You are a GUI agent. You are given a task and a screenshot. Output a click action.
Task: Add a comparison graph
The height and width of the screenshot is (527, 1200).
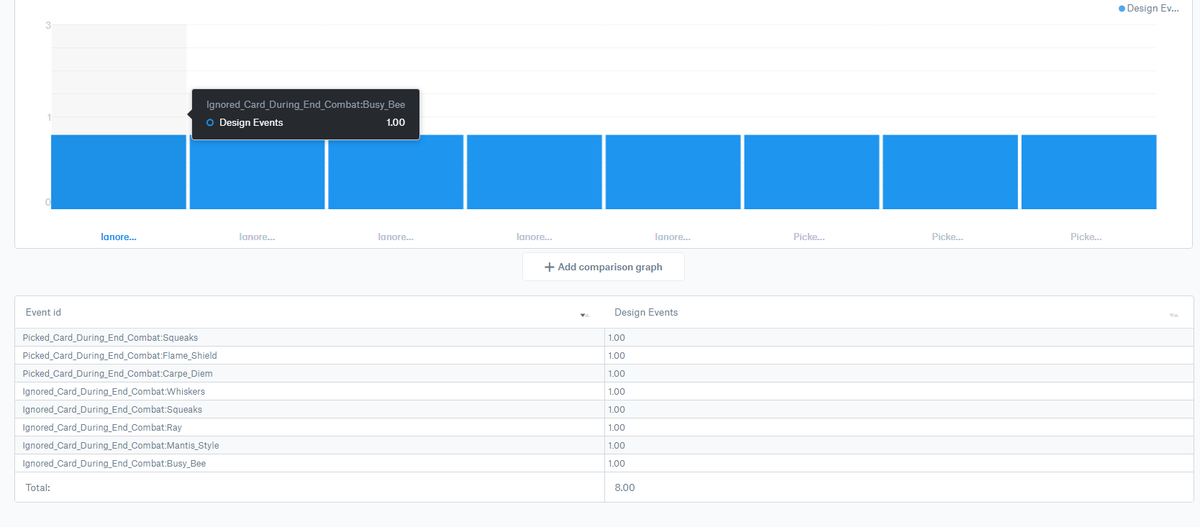coord(603,267)
